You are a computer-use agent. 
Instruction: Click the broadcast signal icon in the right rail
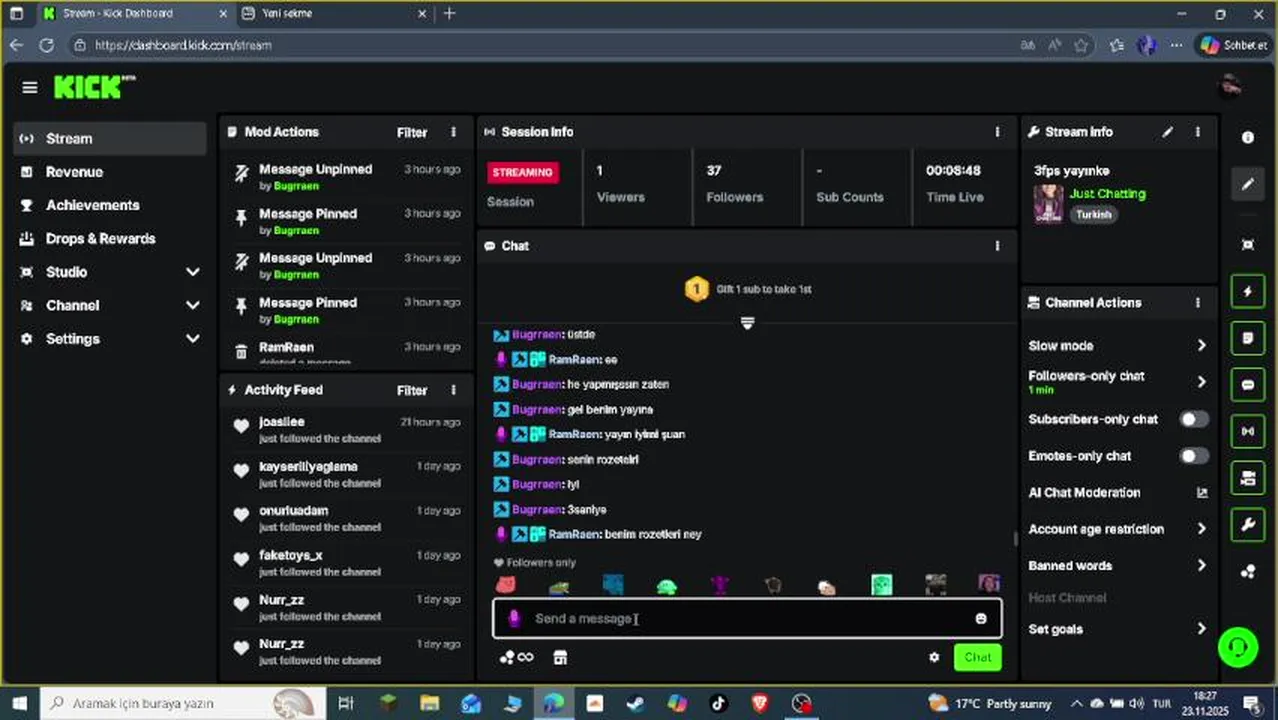[x=1248, y=432]
